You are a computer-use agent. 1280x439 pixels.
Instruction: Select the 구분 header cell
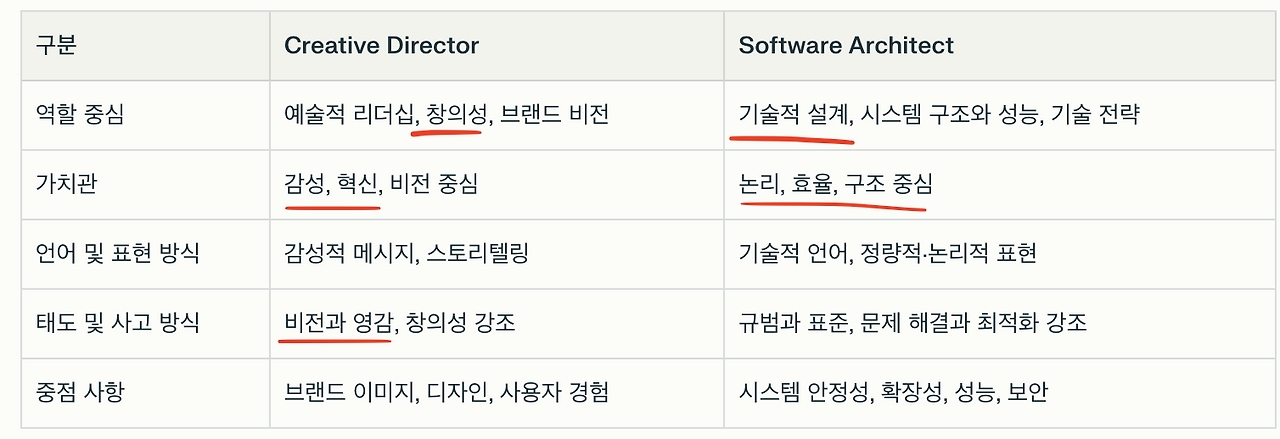(56, 45)
